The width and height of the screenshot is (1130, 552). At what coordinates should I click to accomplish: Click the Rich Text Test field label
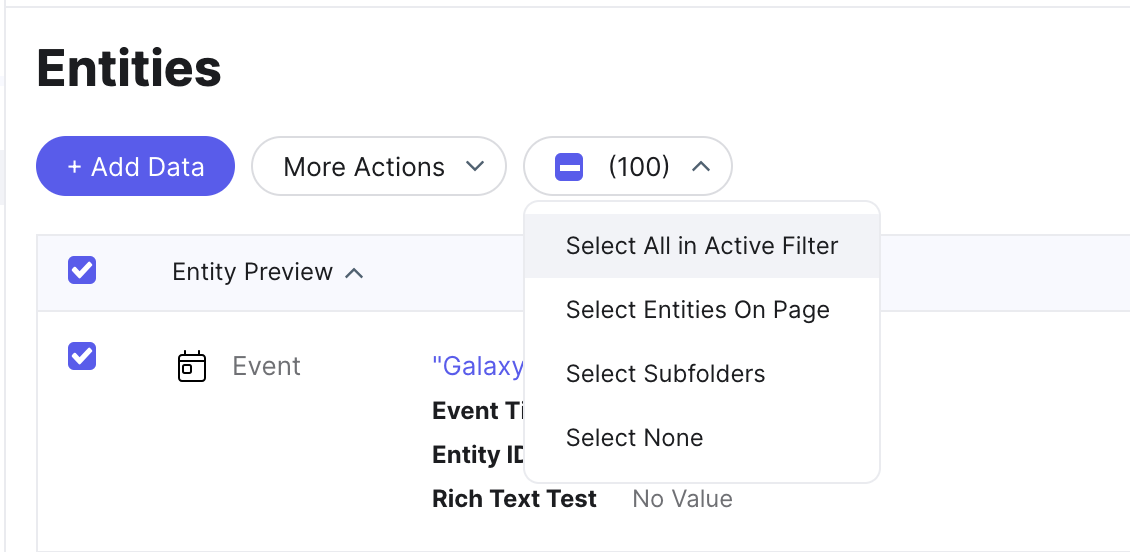tap(514, 499)
